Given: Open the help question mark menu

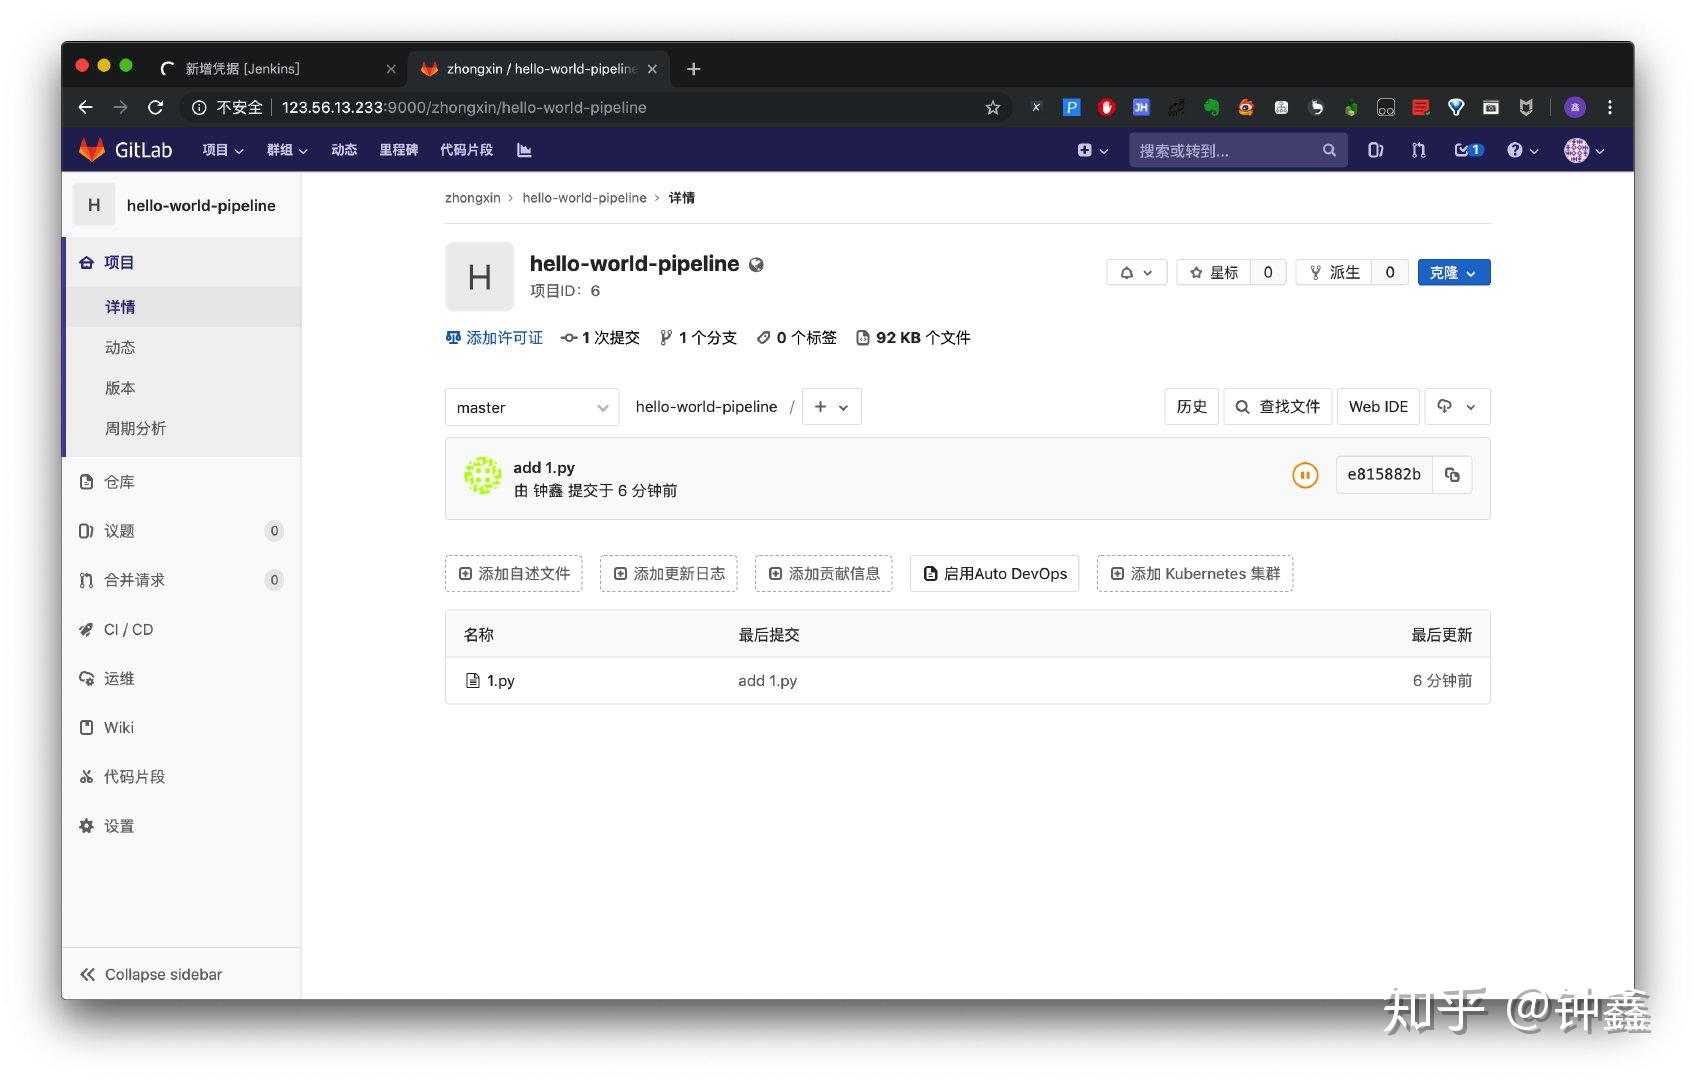Looking at the screenshot, I should pyautogui.click(x=1522, y=150).
